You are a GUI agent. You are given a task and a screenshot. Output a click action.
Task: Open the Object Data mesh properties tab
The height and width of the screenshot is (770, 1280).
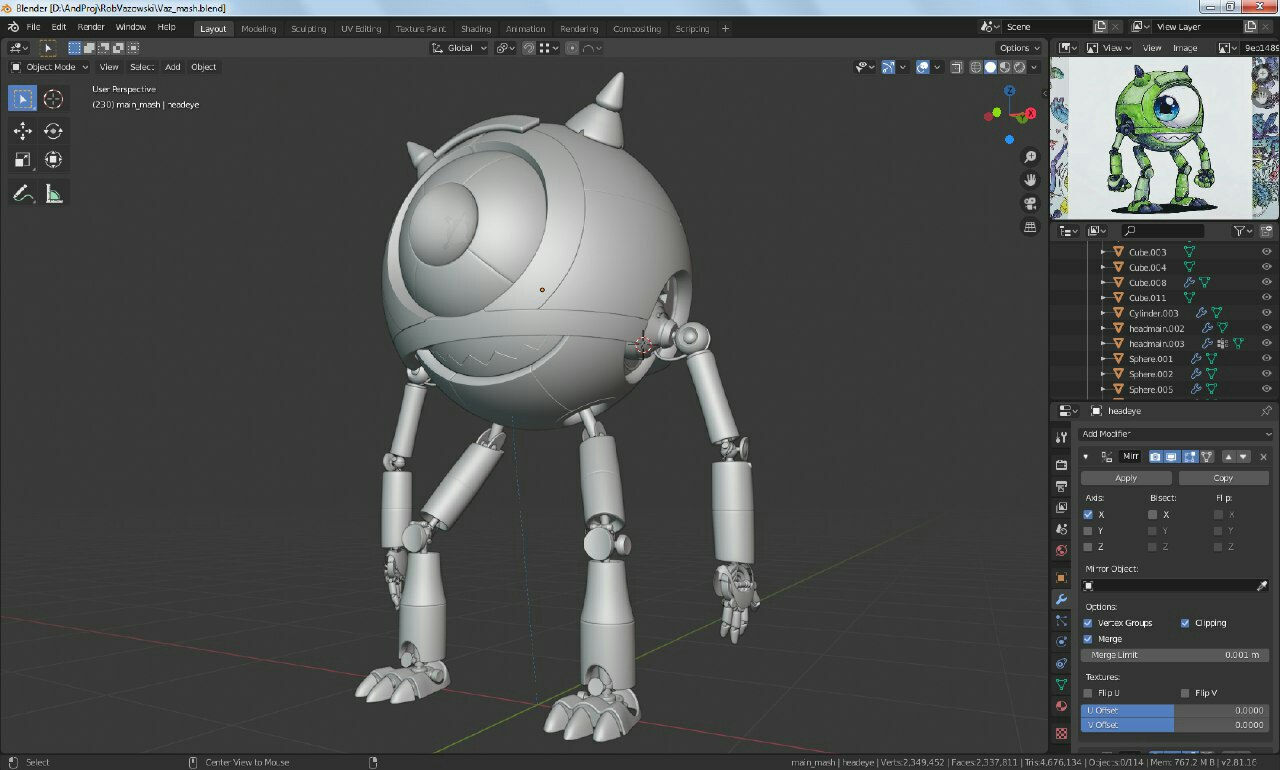(1061, 685)
